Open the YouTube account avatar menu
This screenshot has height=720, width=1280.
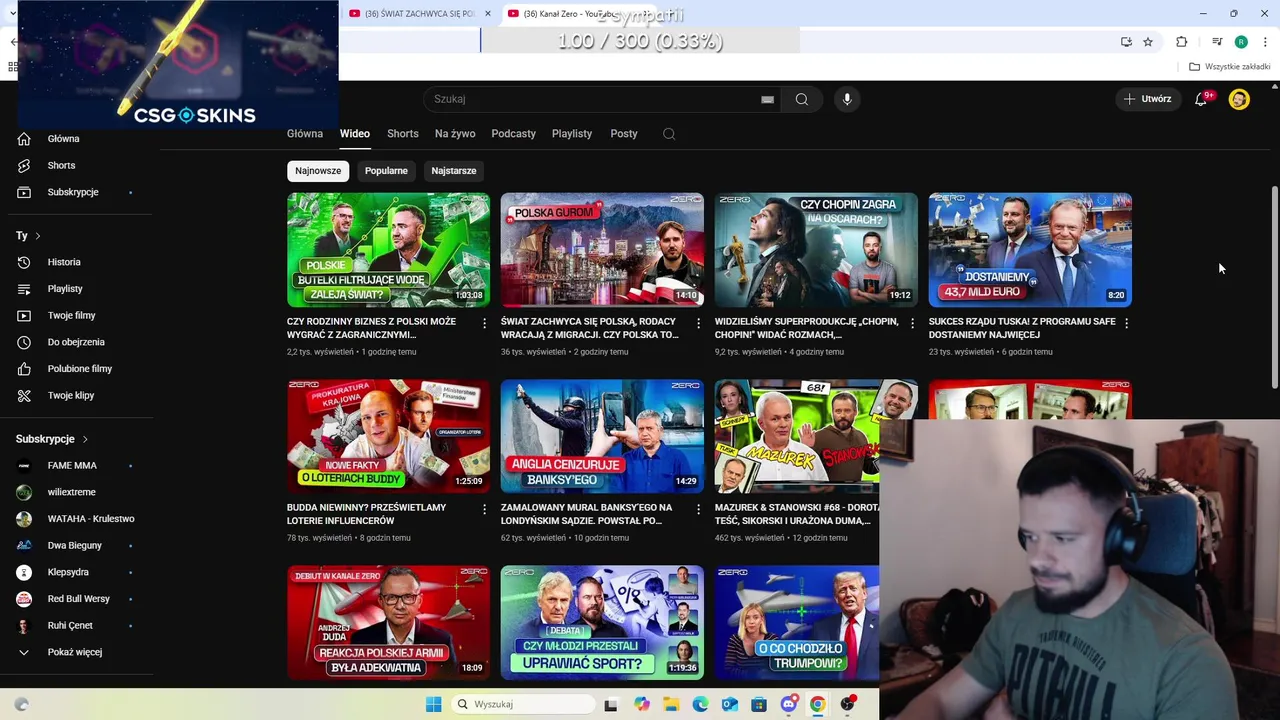click(1239, 99)
